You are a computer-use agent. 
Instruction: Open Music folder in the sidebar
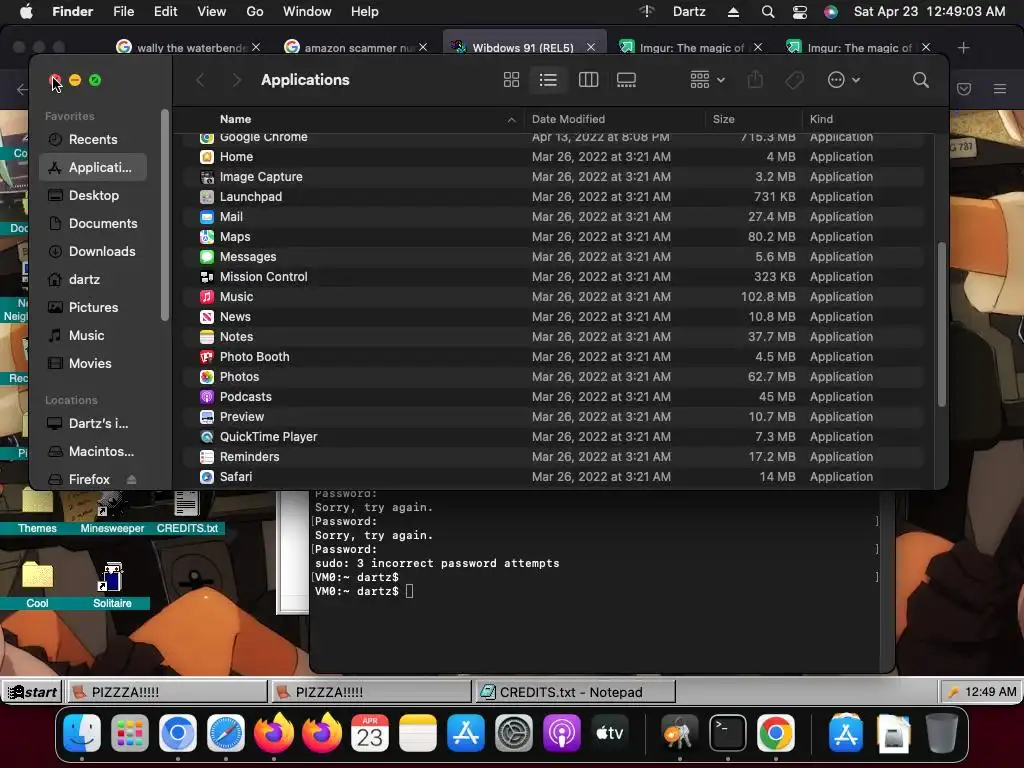coord(93,336)
